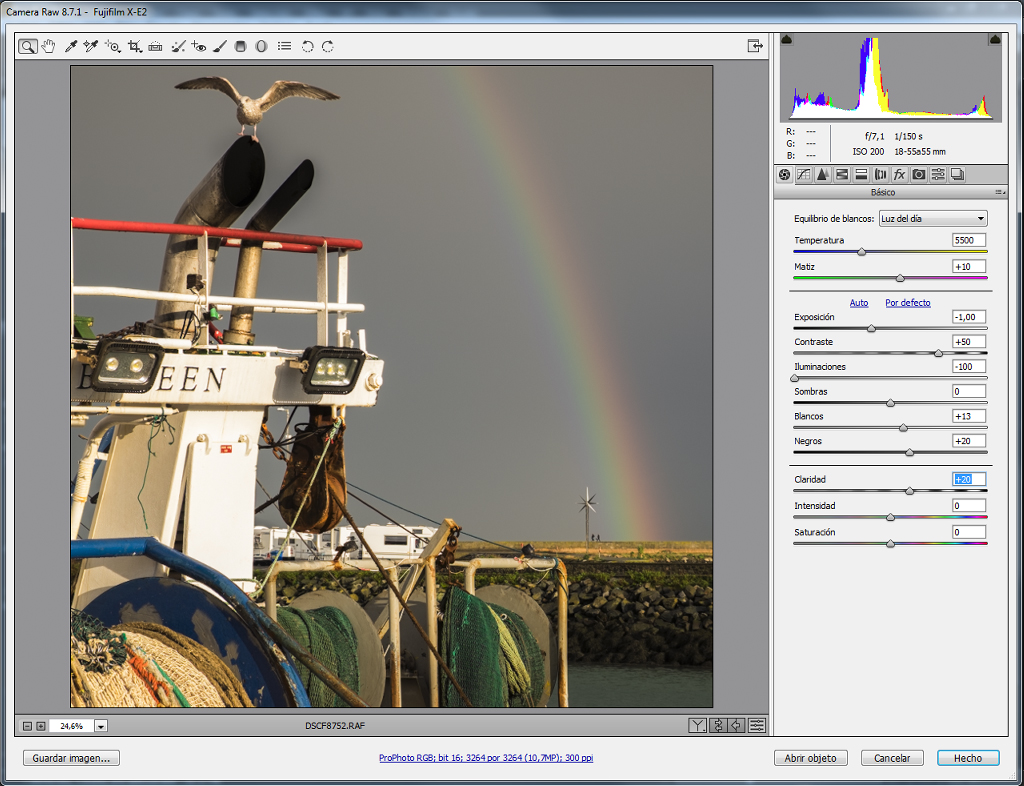Viewport: 1024px width, 786px height.
Task: Open the Effects (fx) tab
Action: click(x=899, y=175)
